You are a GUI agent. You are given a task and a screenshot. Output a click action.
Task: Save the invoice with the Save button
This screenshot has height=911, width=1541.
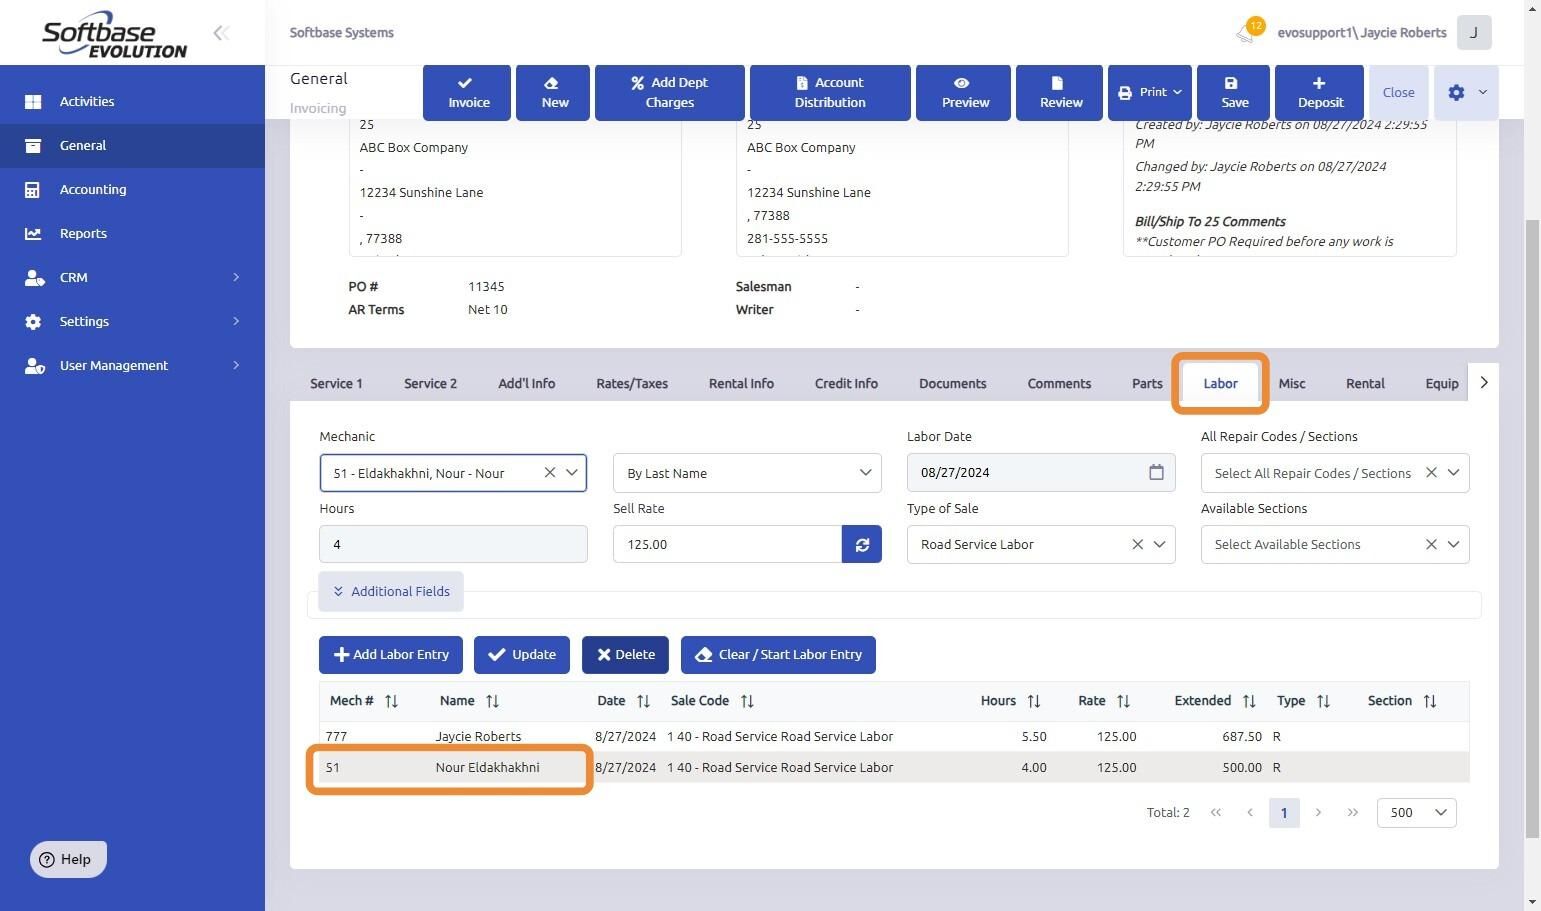(x=1233, y=92)
